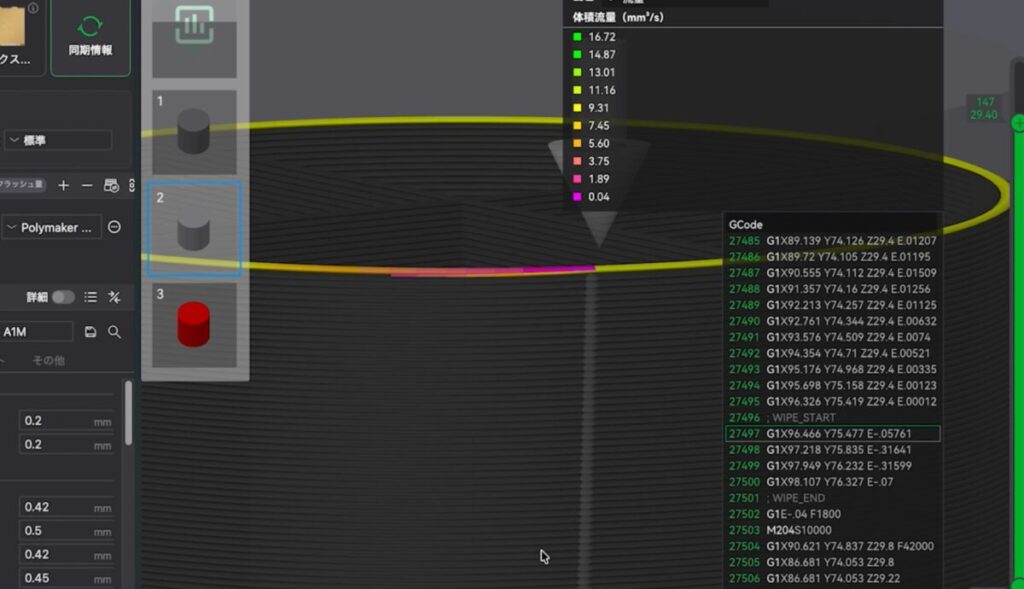Click the green sync info refresh icon
1024x589 pixels.
pyautogui.click(x=91, y=26)
